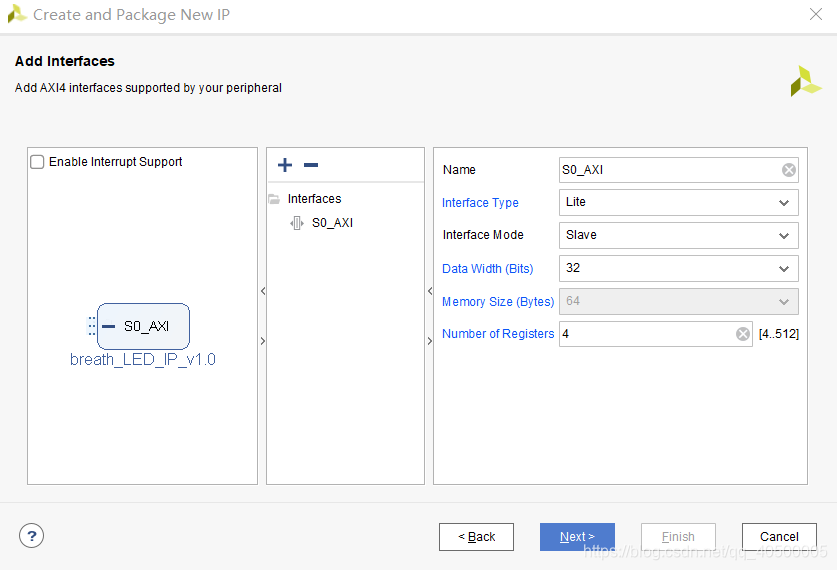Image resolution: width=837 pixels, height=570 pixels.
Task: Open the help question mark icon
Action: pyautogui.click(x=31, y=535)
